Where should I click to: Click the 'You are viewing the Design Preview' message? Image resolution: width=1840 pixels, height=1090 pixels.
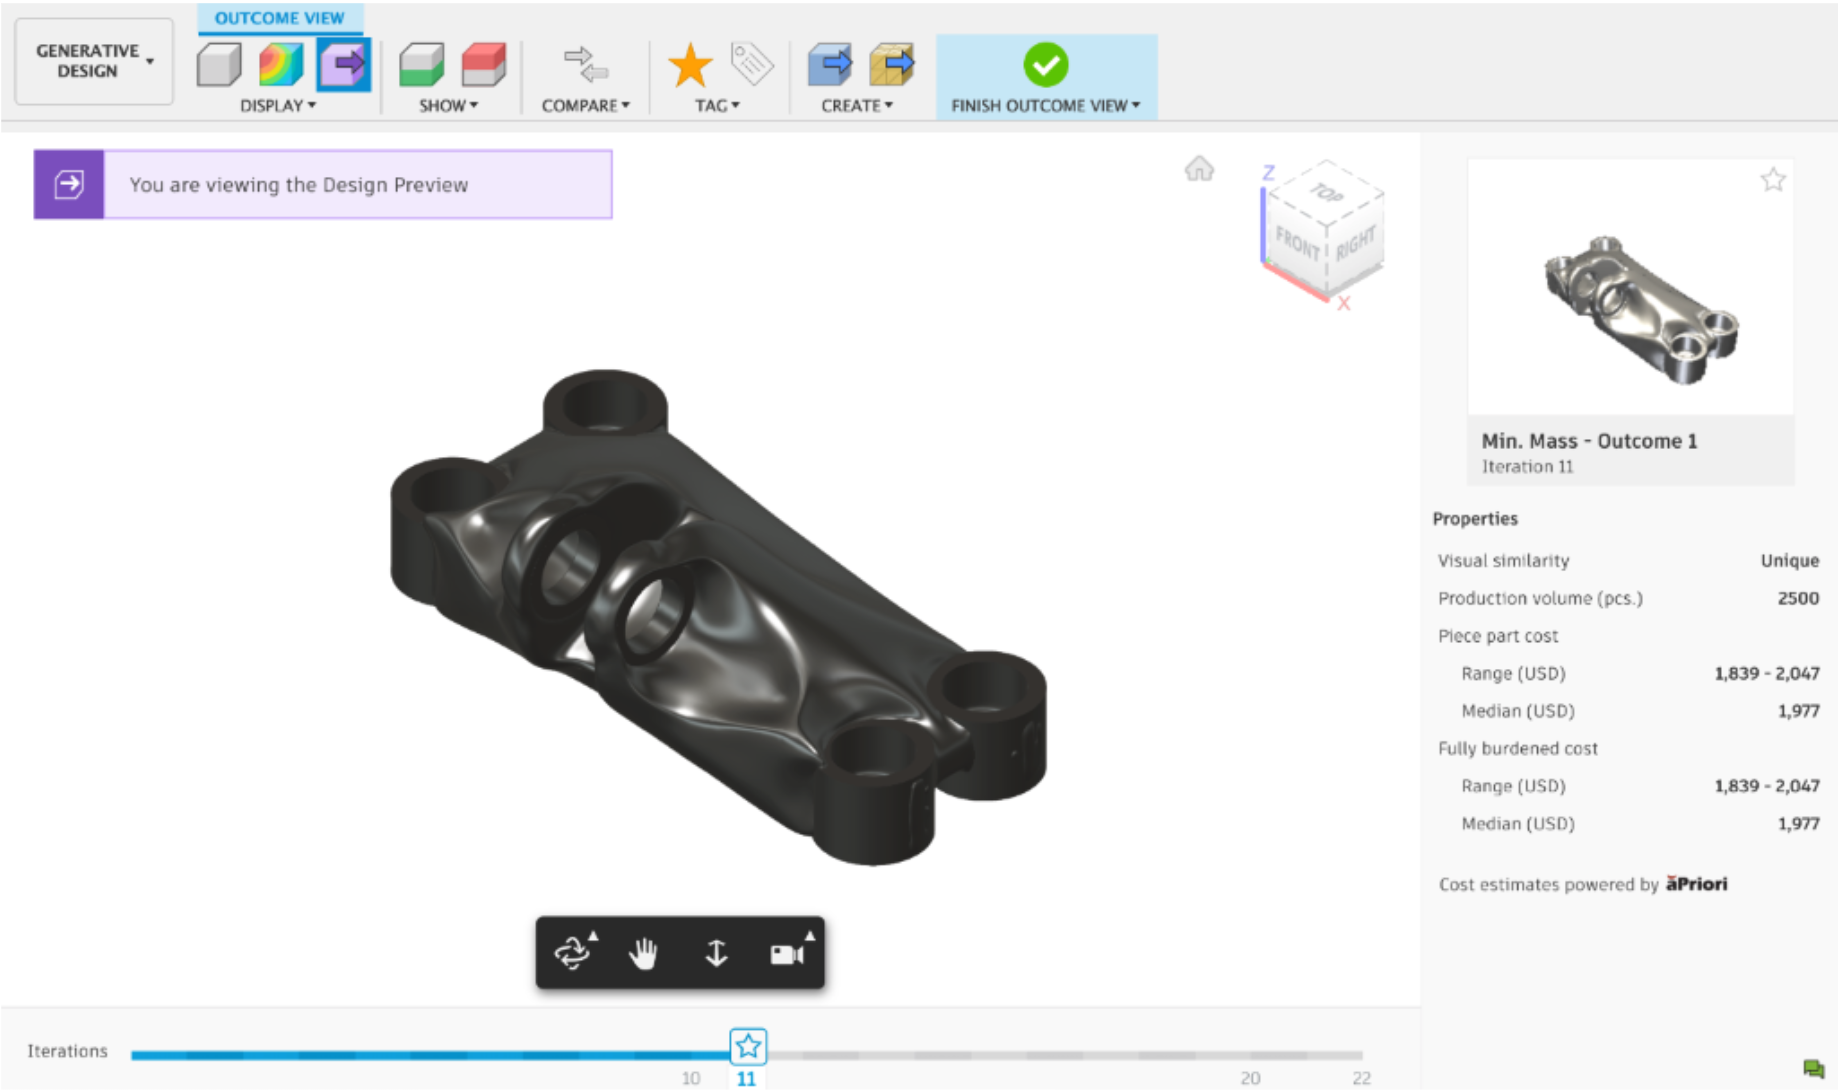[x=298, y=185]
